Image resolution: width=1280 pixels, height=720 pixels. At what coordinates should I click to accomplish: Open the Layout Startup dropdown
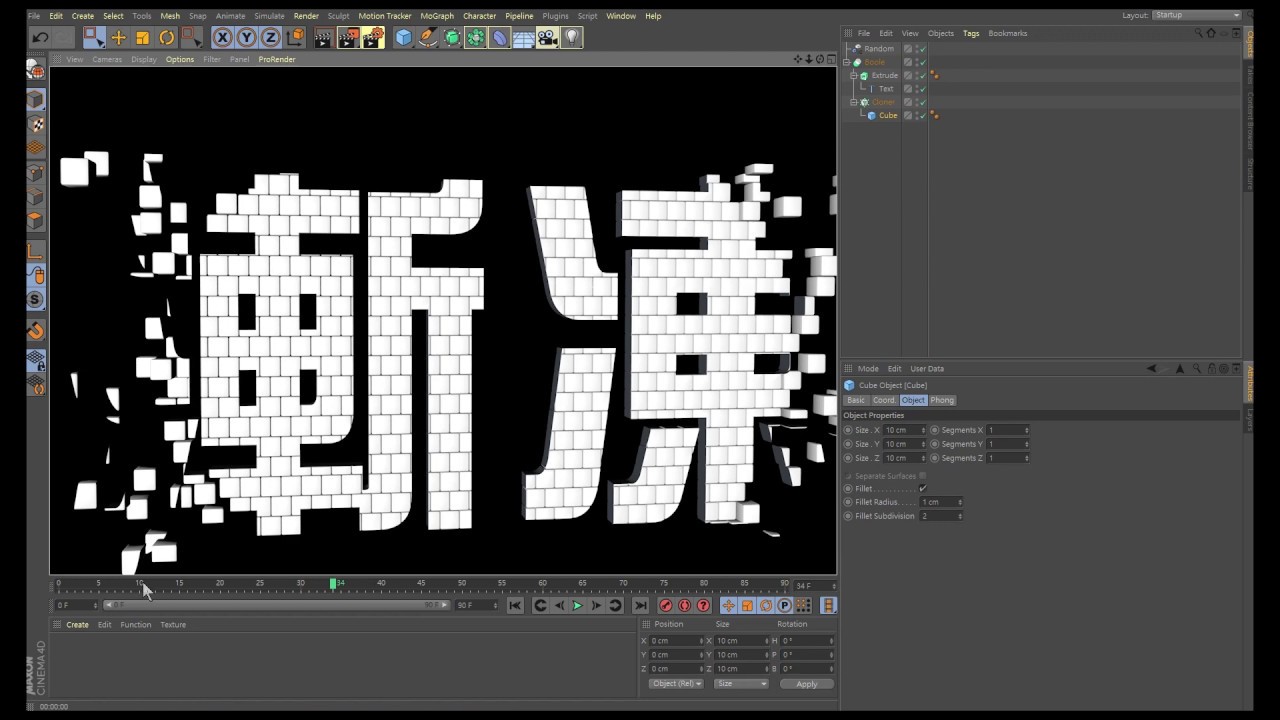click(1197, 15)
